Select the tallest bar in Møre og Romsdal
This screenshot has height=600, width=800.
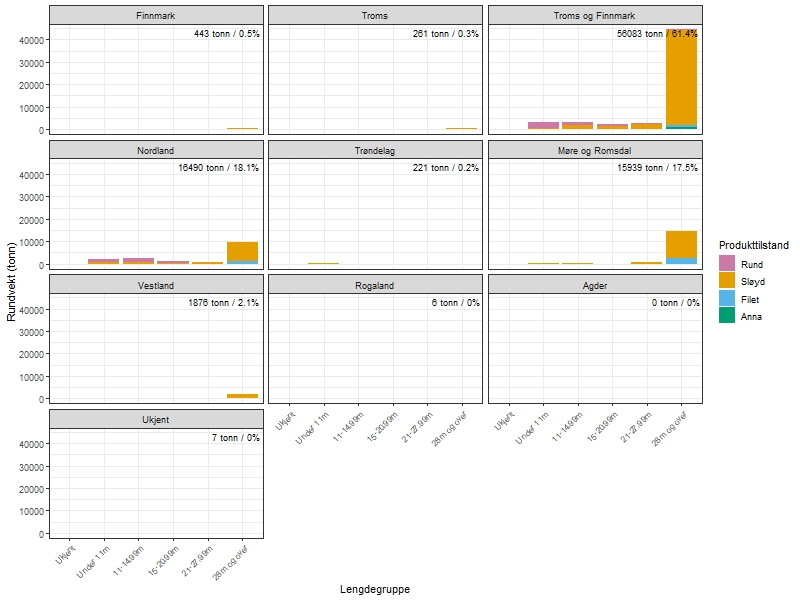[681, 245]
